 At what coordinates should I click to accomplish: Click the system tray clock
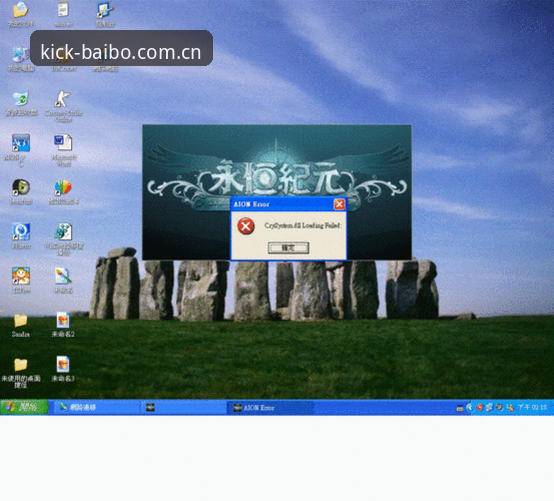[532, 407]
